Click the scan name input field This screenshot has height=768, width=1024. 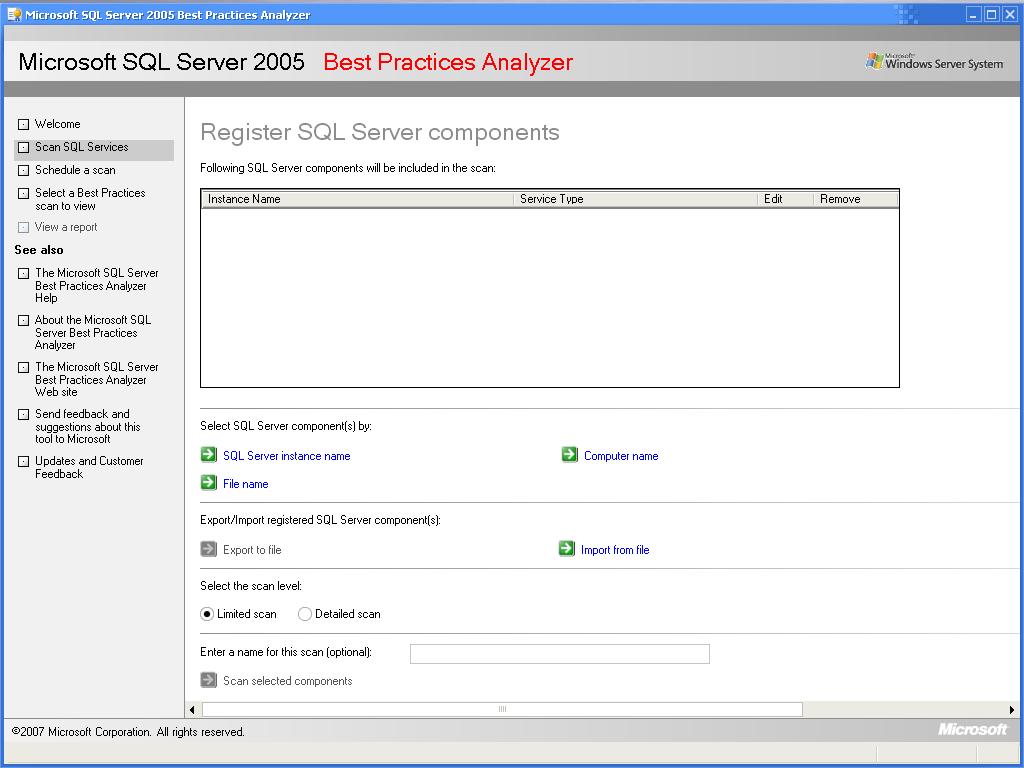click(560, 654)
